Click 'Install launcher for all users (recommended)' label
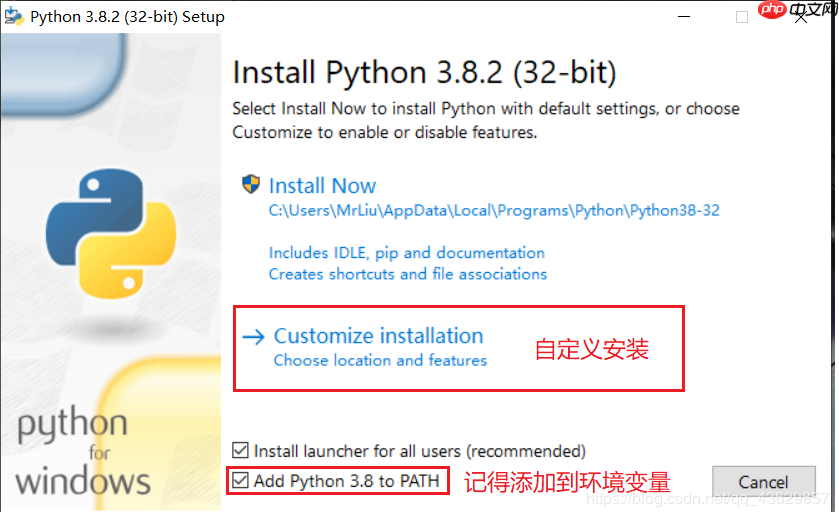This screenshot has height=517, width=839. point(420,451)
